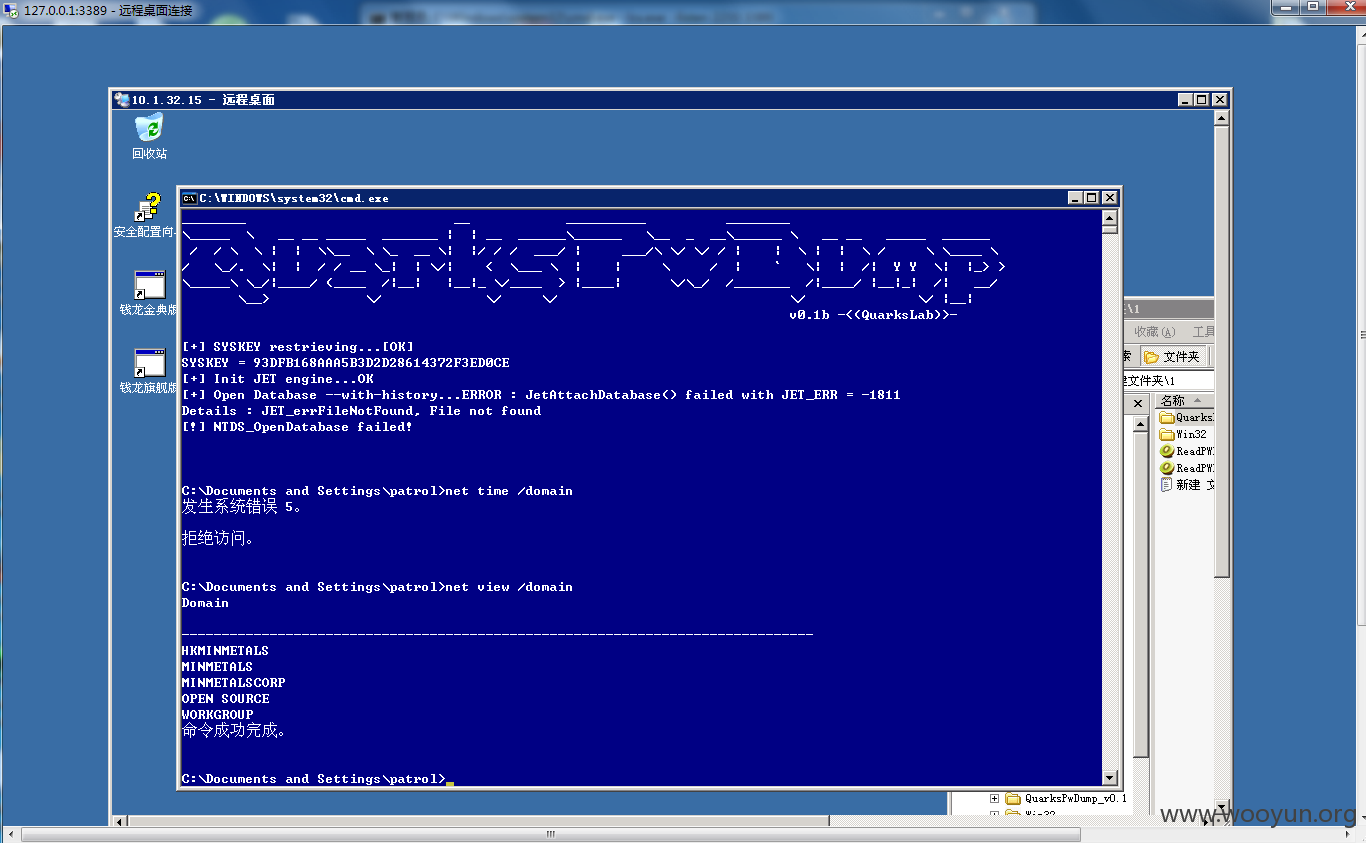Click cmd window scrollbar up arrow
This screenshot has height=843, width=1366.
[1109, 216]
